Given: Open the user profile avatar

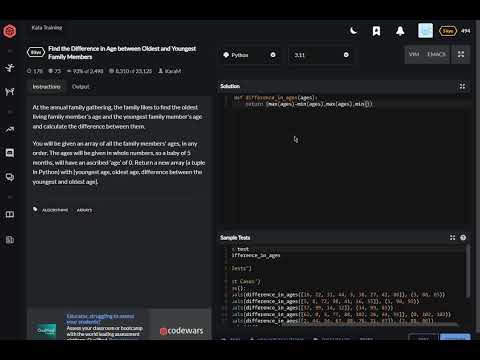Looking at the screenshot, I should point(425,31).
